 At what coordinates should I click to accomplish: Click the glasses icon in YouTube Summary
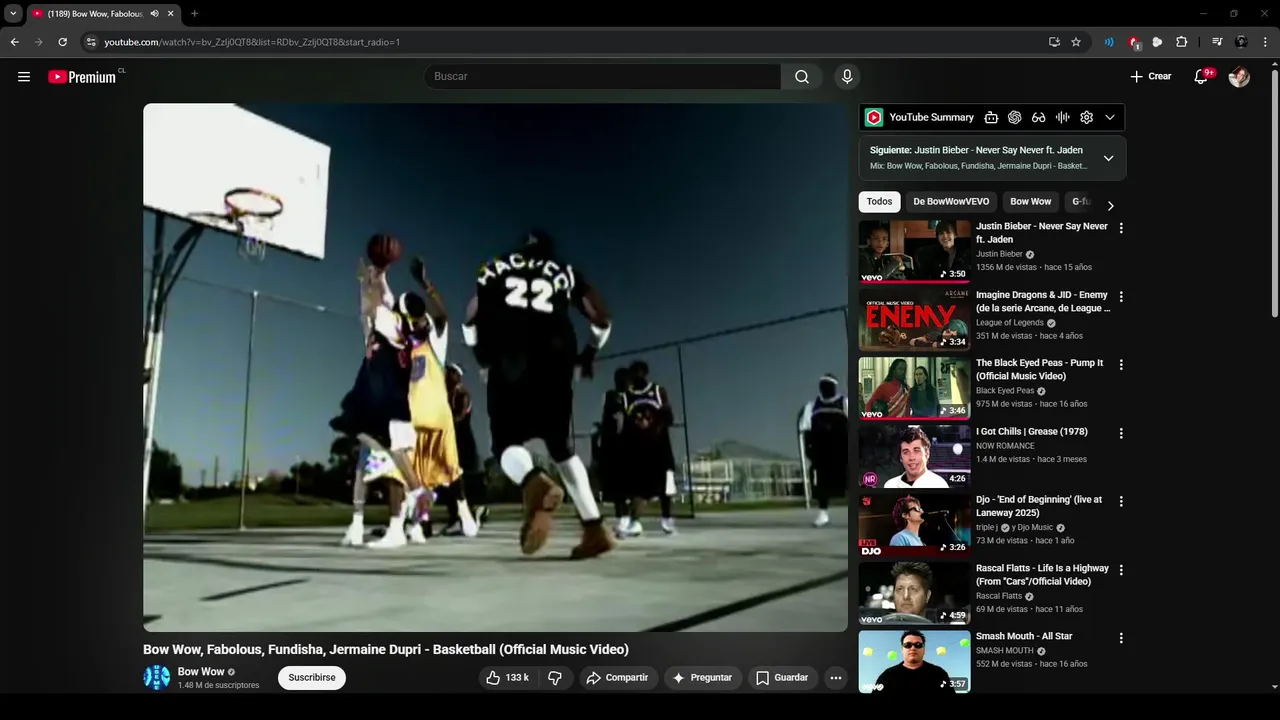(x=1039, y=117)
